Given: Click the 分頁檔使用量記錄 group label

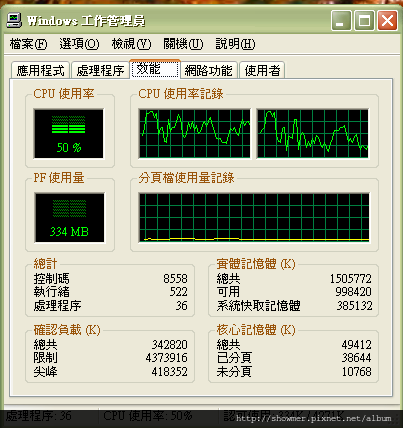Looking at the screenshot, I should point(186,178).
